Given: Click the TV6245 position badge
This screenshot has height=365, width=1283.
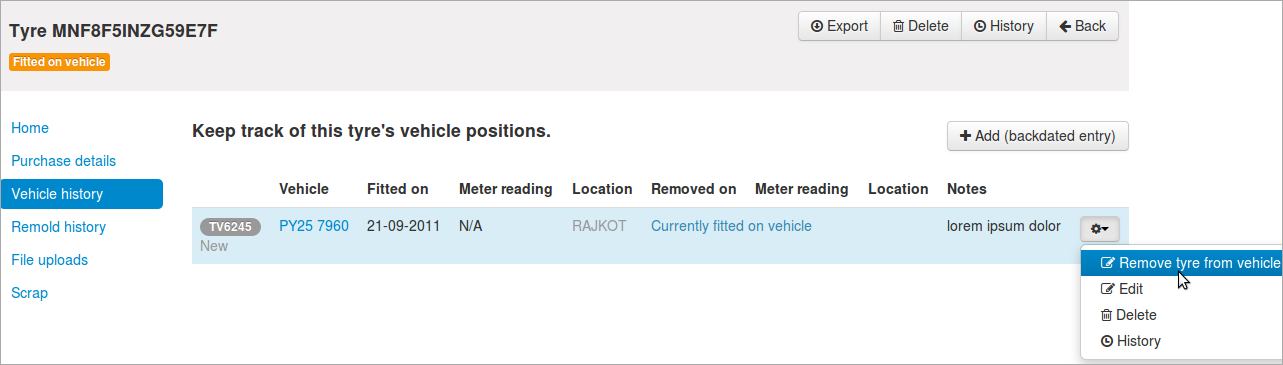Looking at the screenshot, I should (x=230, y=227).
